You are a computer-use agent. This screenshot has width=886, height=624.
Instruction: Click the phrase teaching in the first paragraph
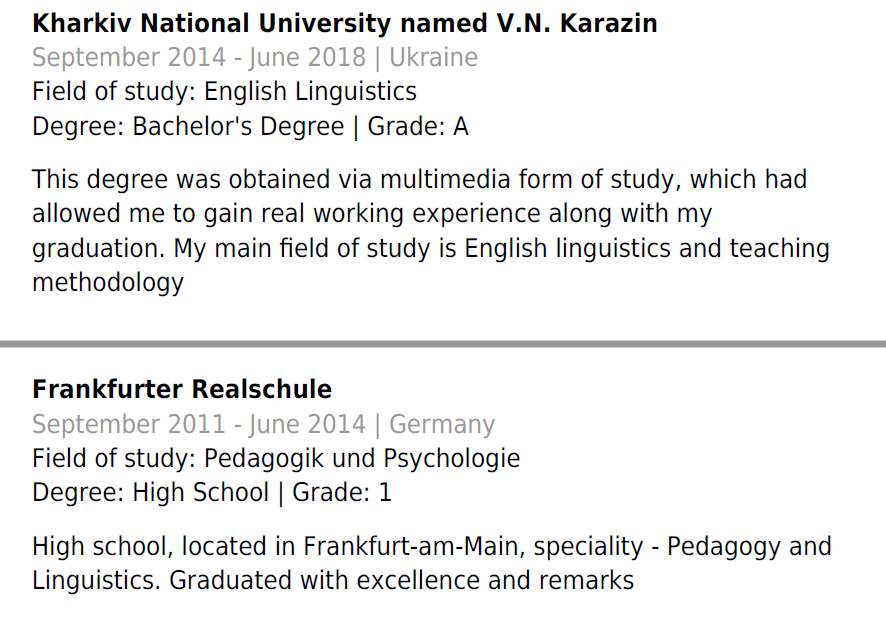pos(780,249)
